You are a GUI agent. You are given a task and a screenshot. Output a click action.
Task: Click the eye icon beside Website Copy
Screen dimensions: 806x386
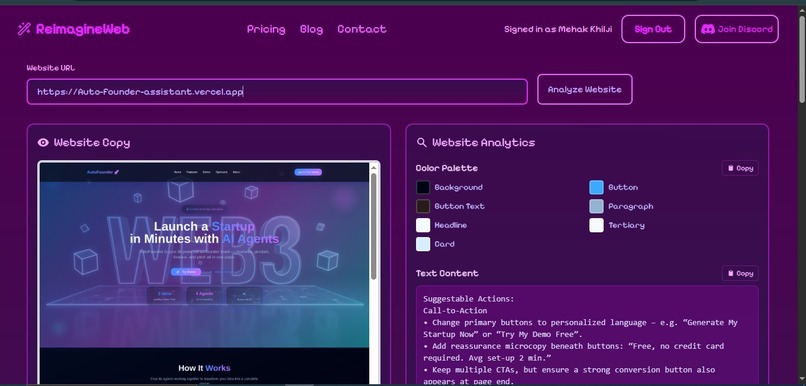43,142
